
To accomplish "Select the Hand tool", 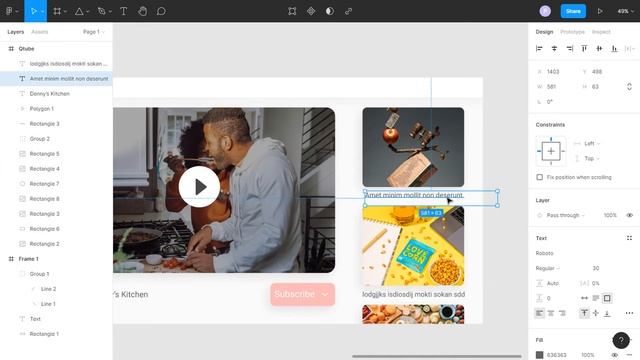I will [142, 11].
